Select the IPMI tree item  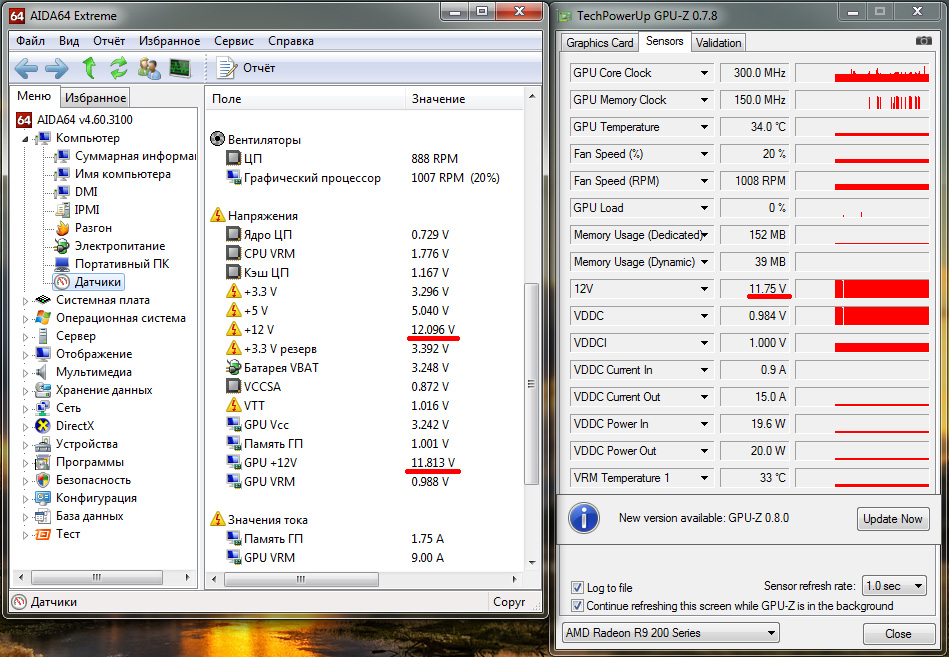(x=77, y=210)
